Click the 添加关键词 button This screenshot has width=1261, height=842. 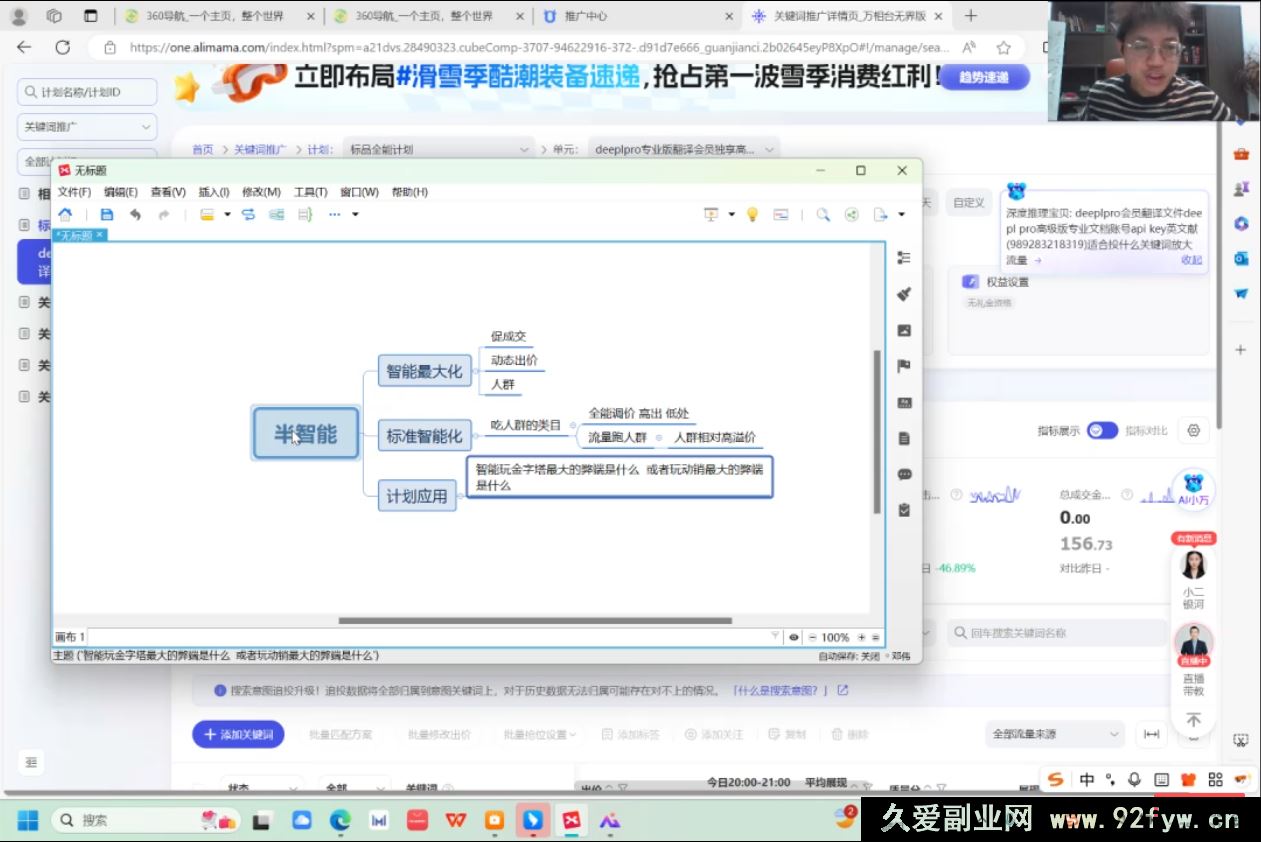[237, 734]
